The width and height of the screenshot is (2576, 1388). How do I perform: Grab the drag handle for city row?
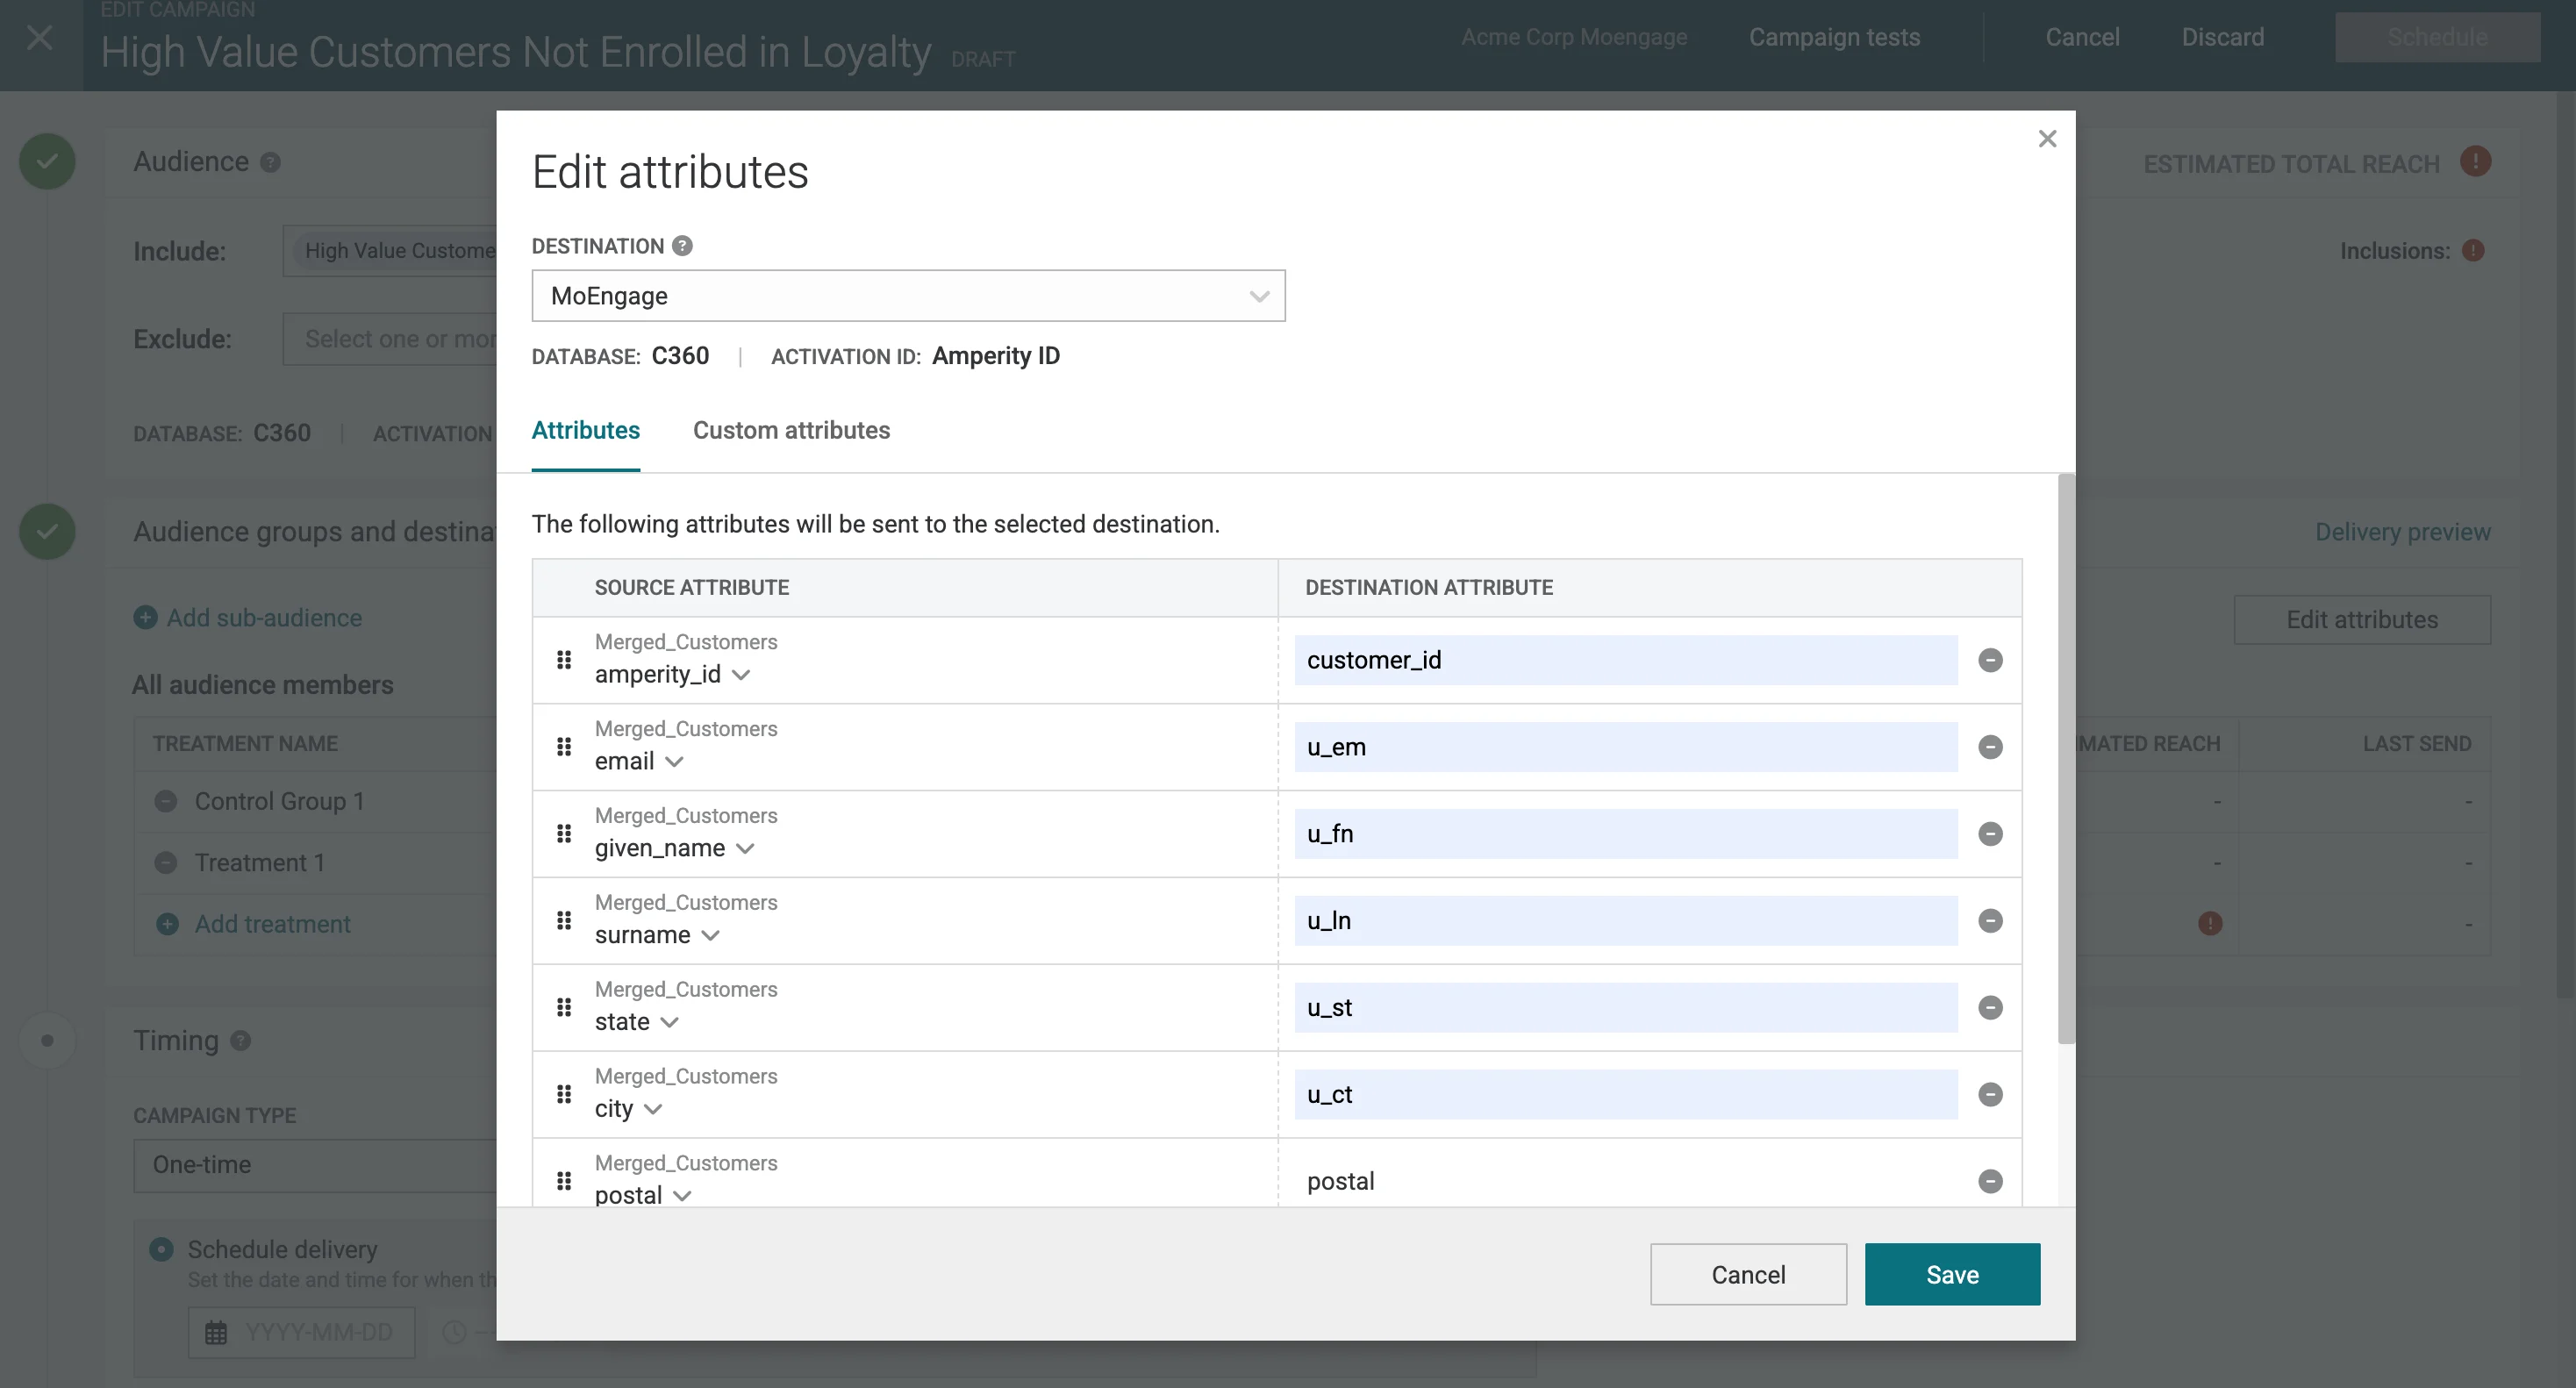point(564,1095)
